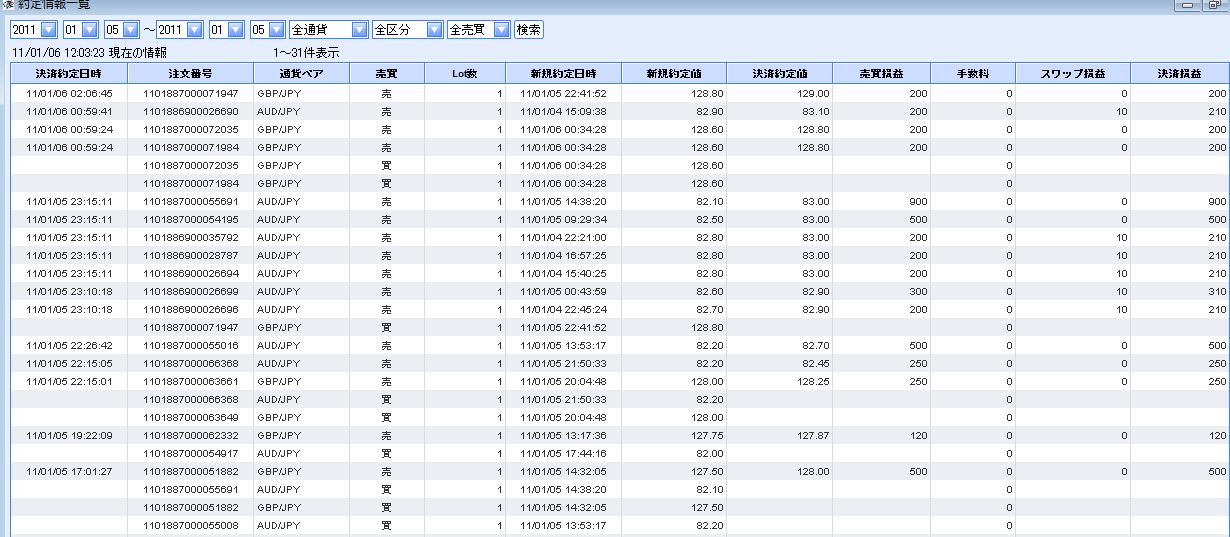Click settlement time 11/01/05 22:15:05

click(69, 363)
